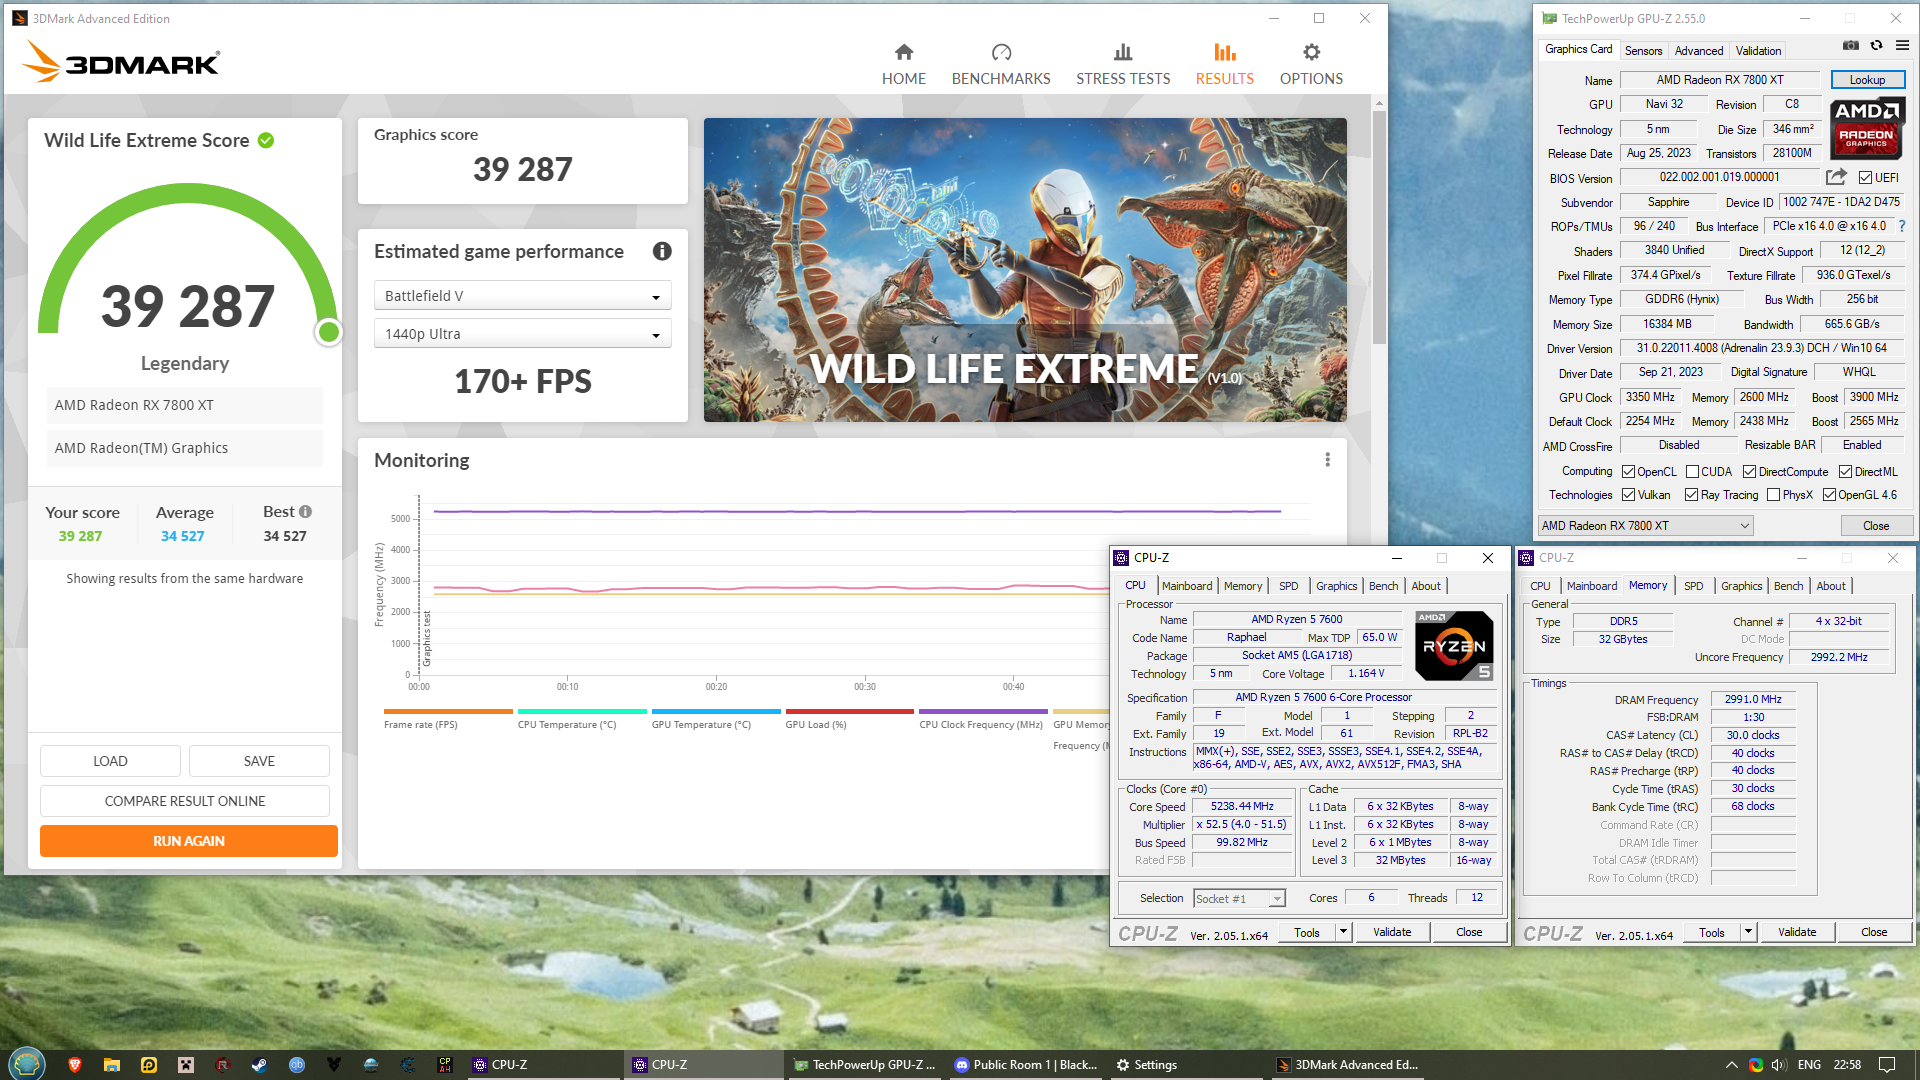The image size is (1920, 1080).
Task: Click the orange RUN AGAIN button
Action: 189,841
